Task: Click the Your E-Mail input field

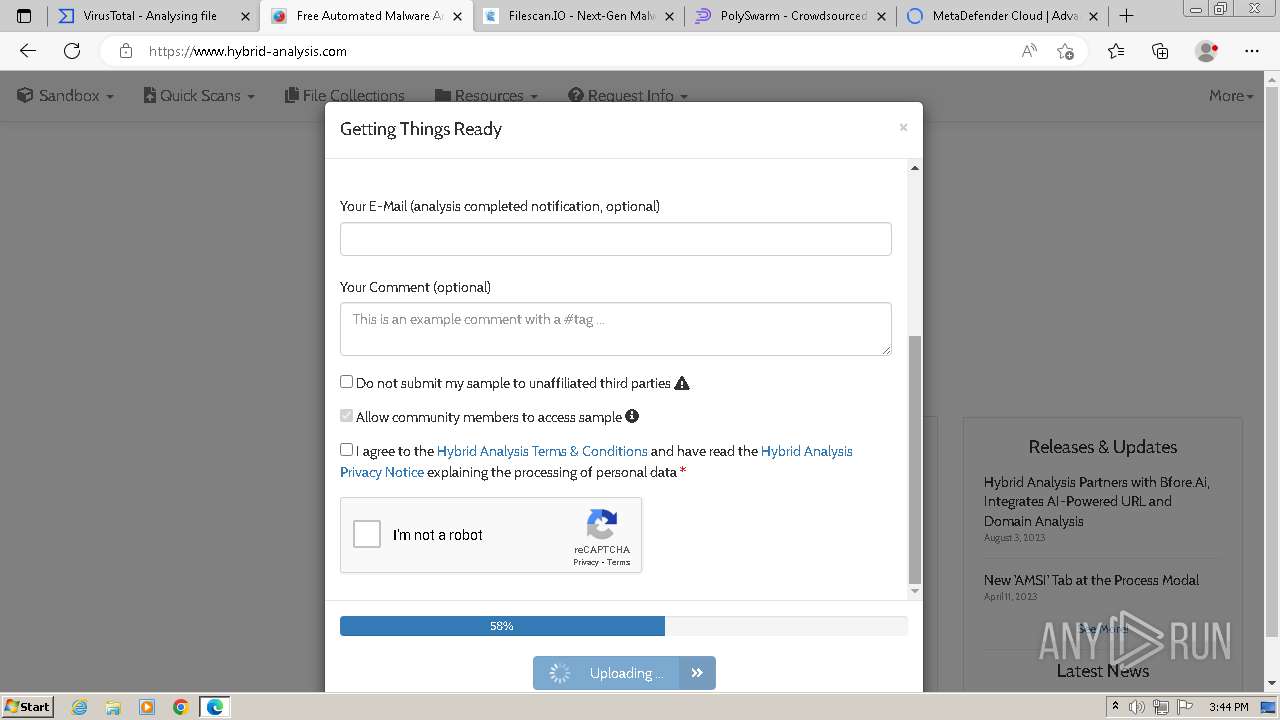Action: tap(616, 239)
